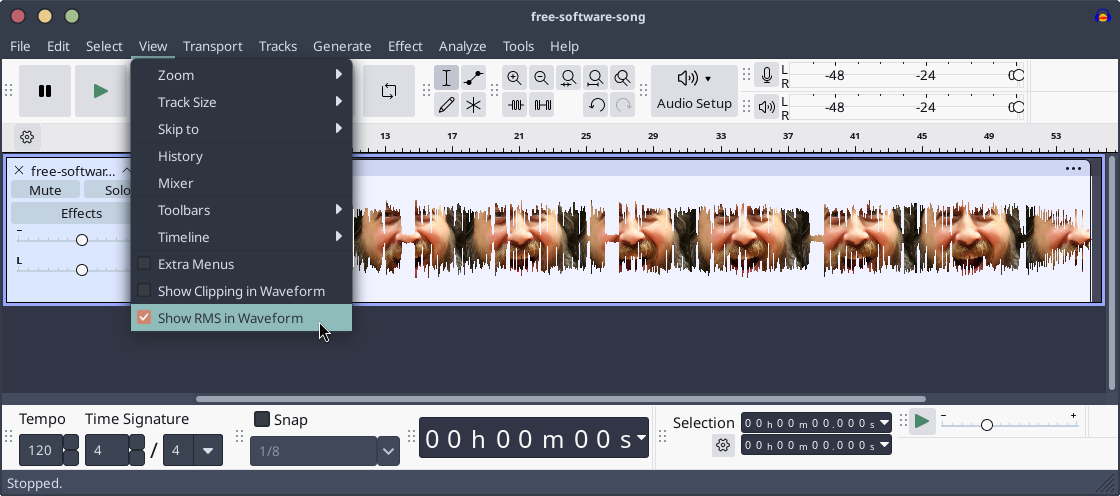Click the Zoom Toggle icon

(623, 78)
